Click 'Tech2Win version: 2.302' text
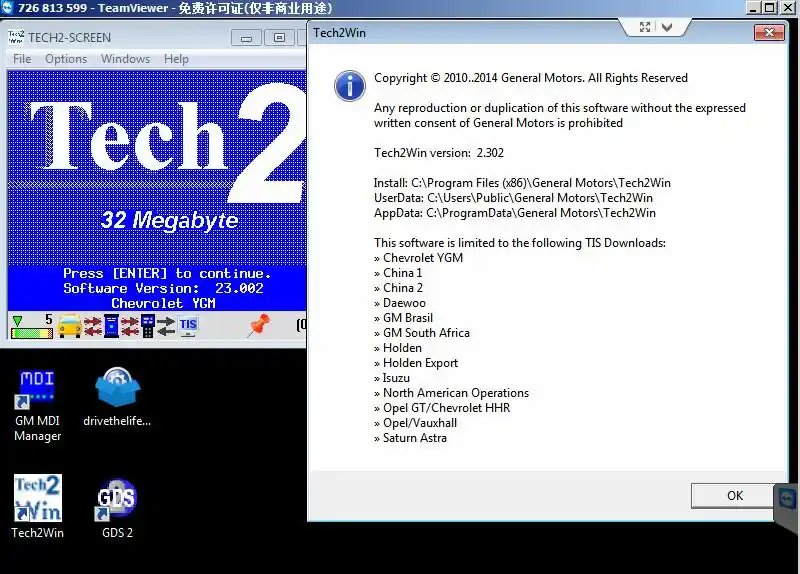The image size is (800, 574). (439, 153)
